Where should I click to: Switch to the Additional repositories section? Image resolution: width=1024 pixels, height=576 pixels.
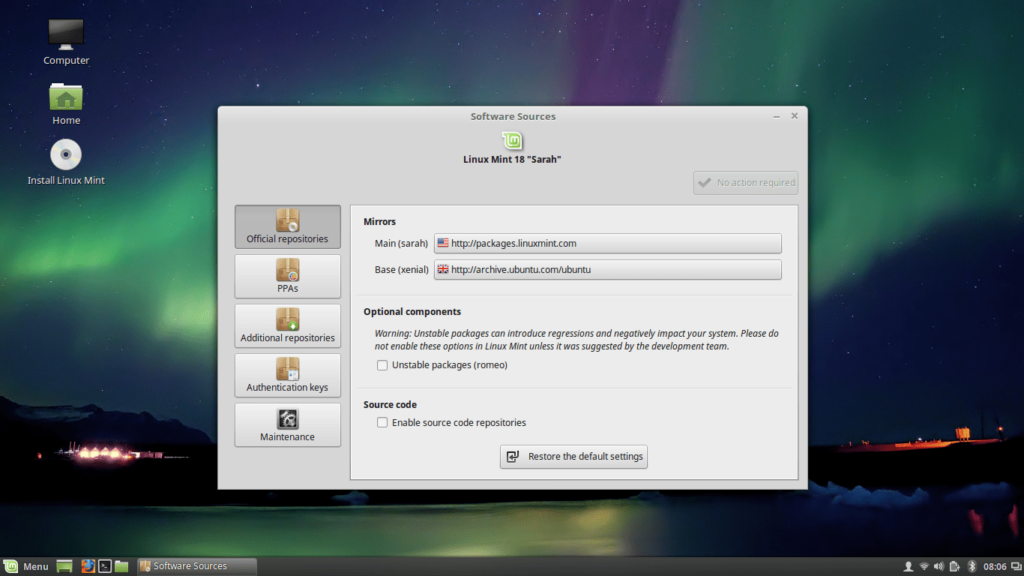pos(287,326)
